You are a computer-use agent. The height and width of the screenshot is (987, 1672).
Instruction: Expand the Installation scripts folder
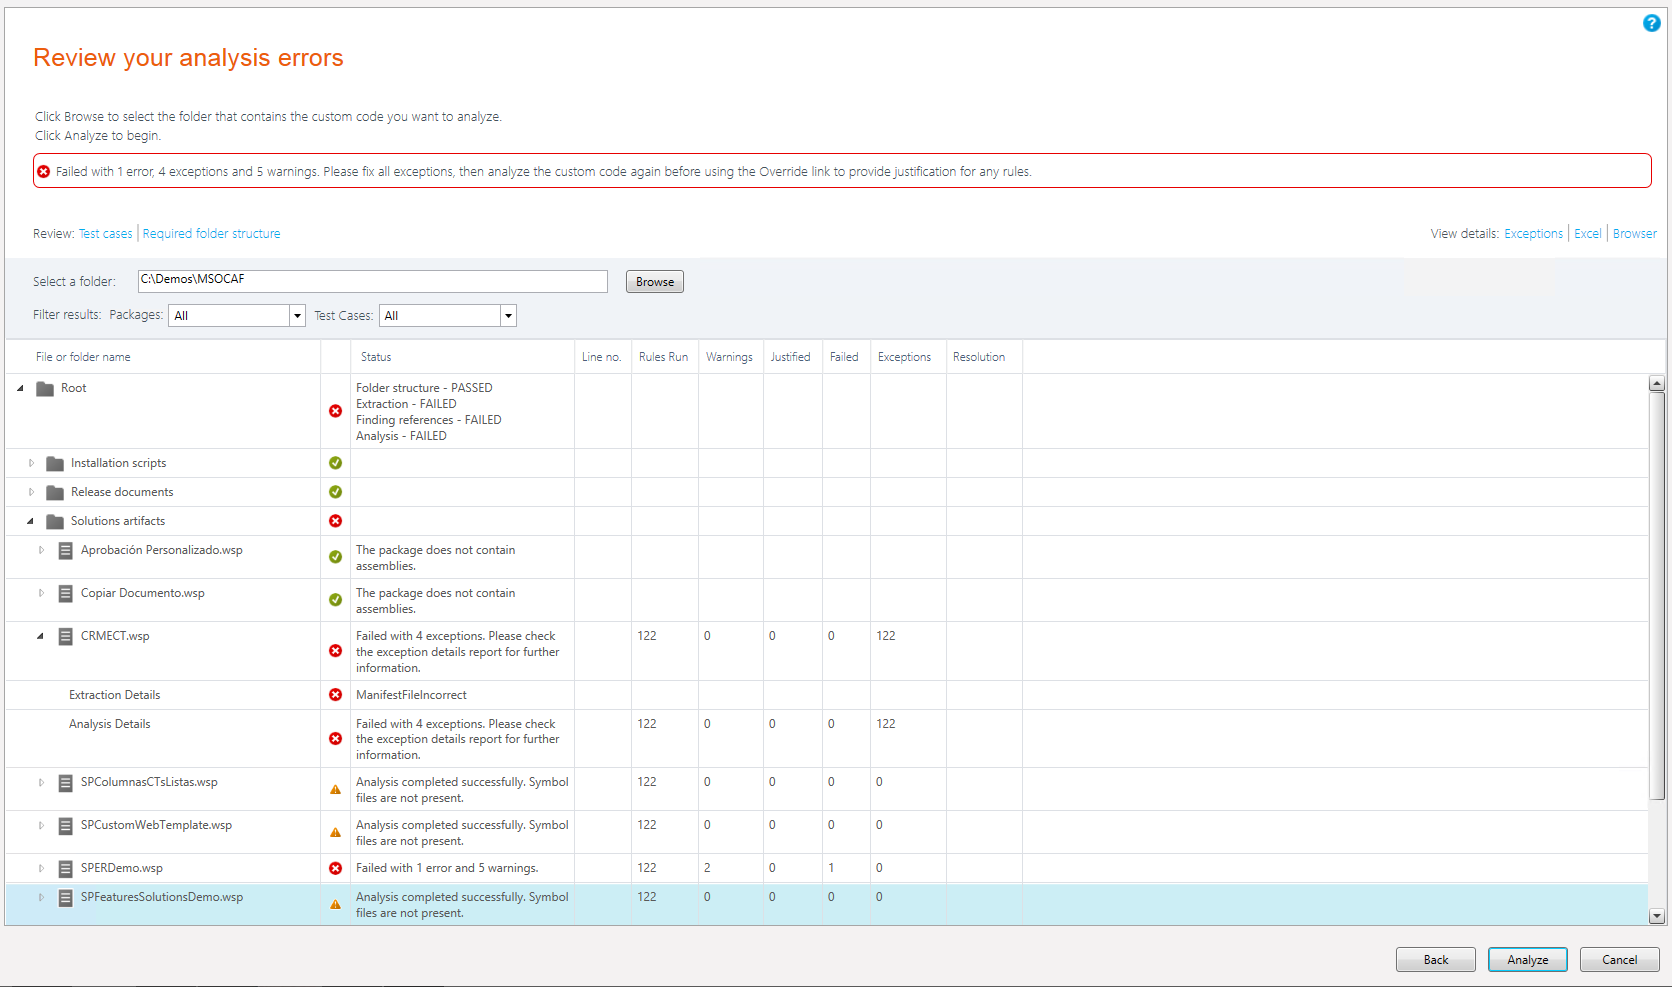31,463
